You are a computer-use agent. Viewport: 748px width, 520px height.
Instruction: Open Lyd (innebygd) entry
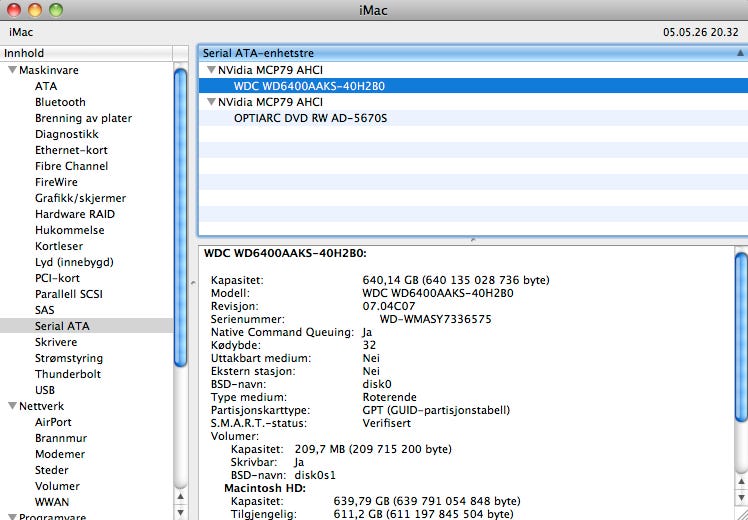[x=74, y=262]
